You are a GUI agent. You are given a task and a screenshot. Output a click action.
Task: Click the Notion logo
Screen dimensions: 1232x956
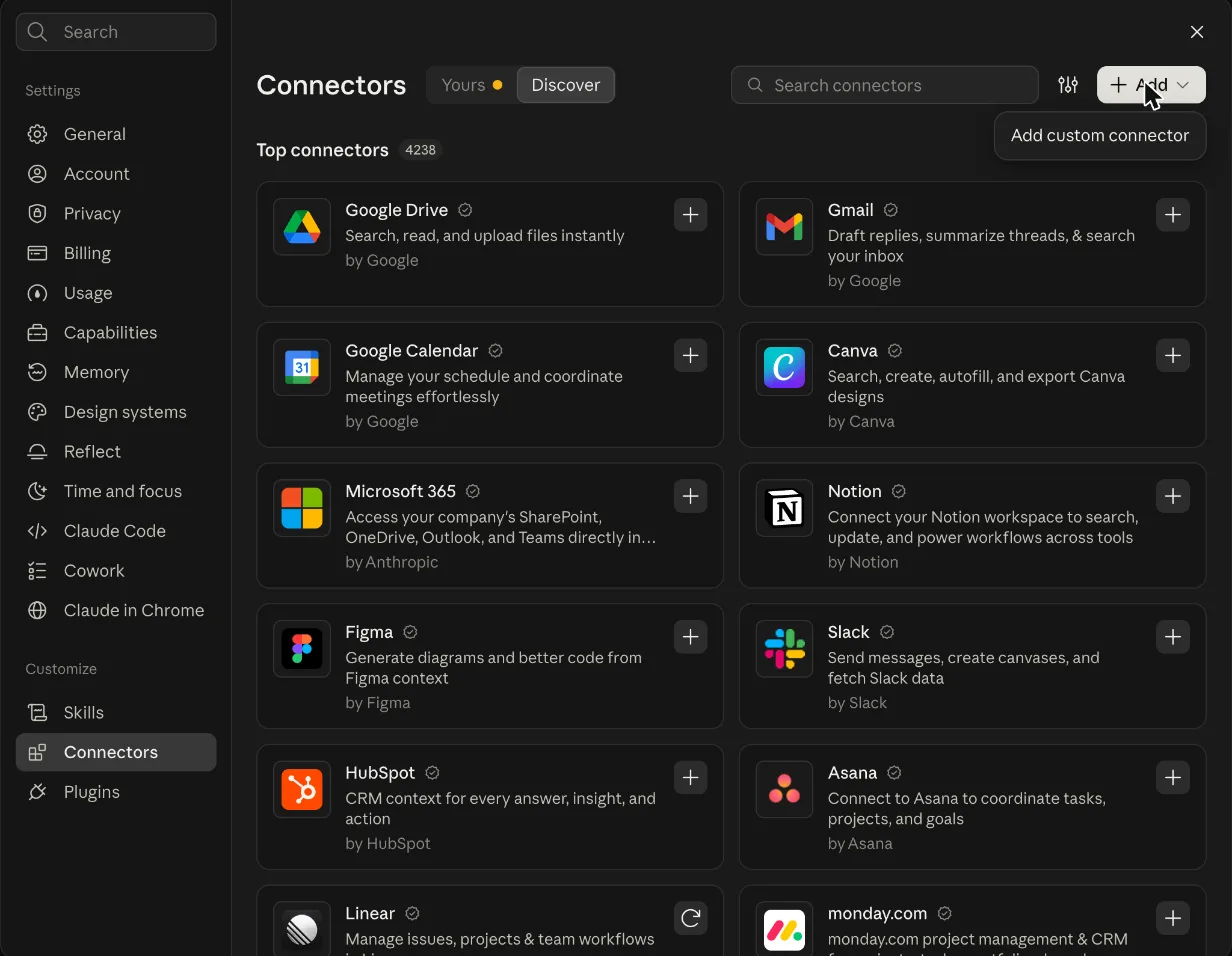coord(784,509)
